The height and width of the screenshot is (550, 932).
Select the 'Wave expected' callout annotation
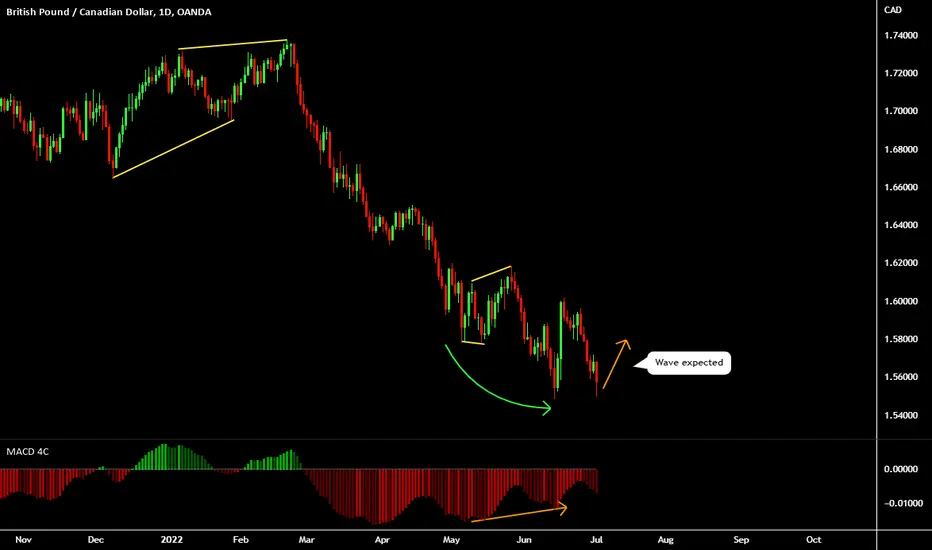[689, 363]
